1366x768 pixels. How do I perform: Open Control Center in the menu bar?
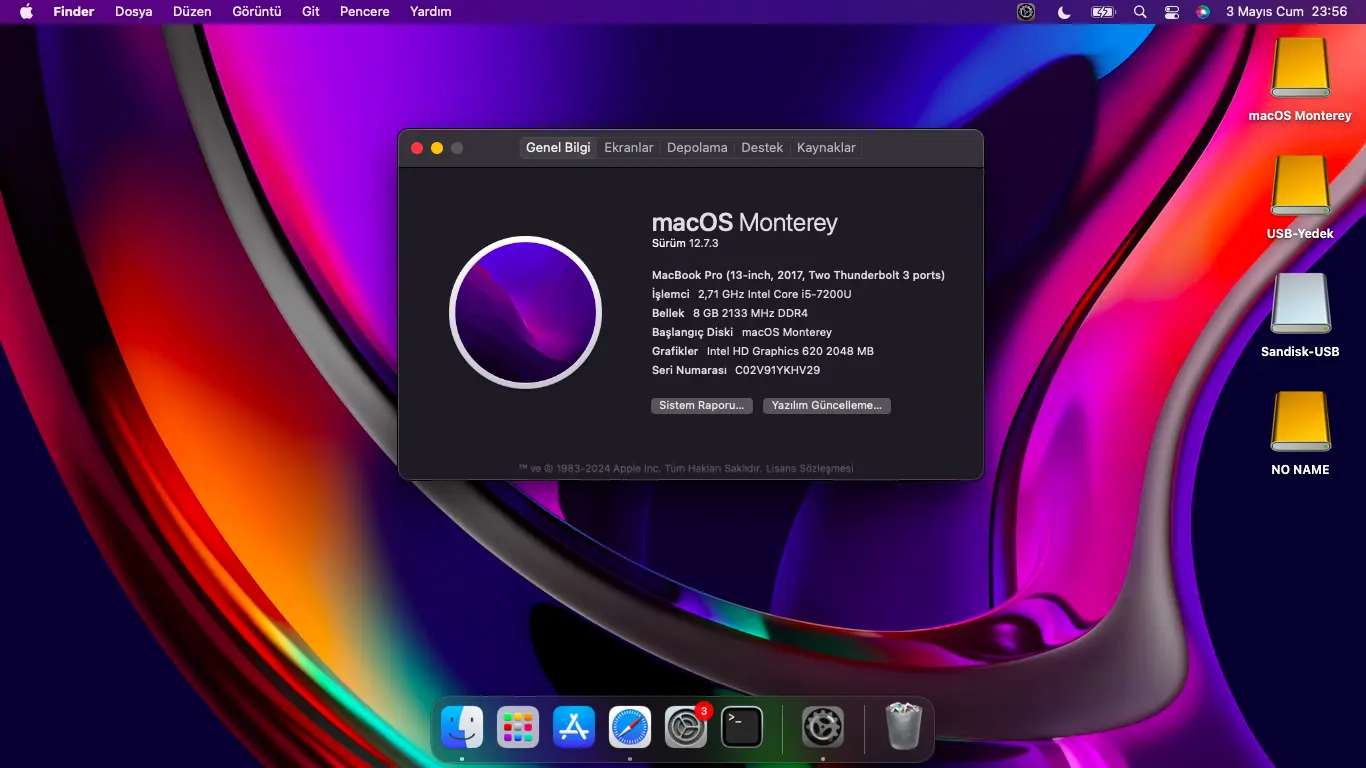[1172, 12]
